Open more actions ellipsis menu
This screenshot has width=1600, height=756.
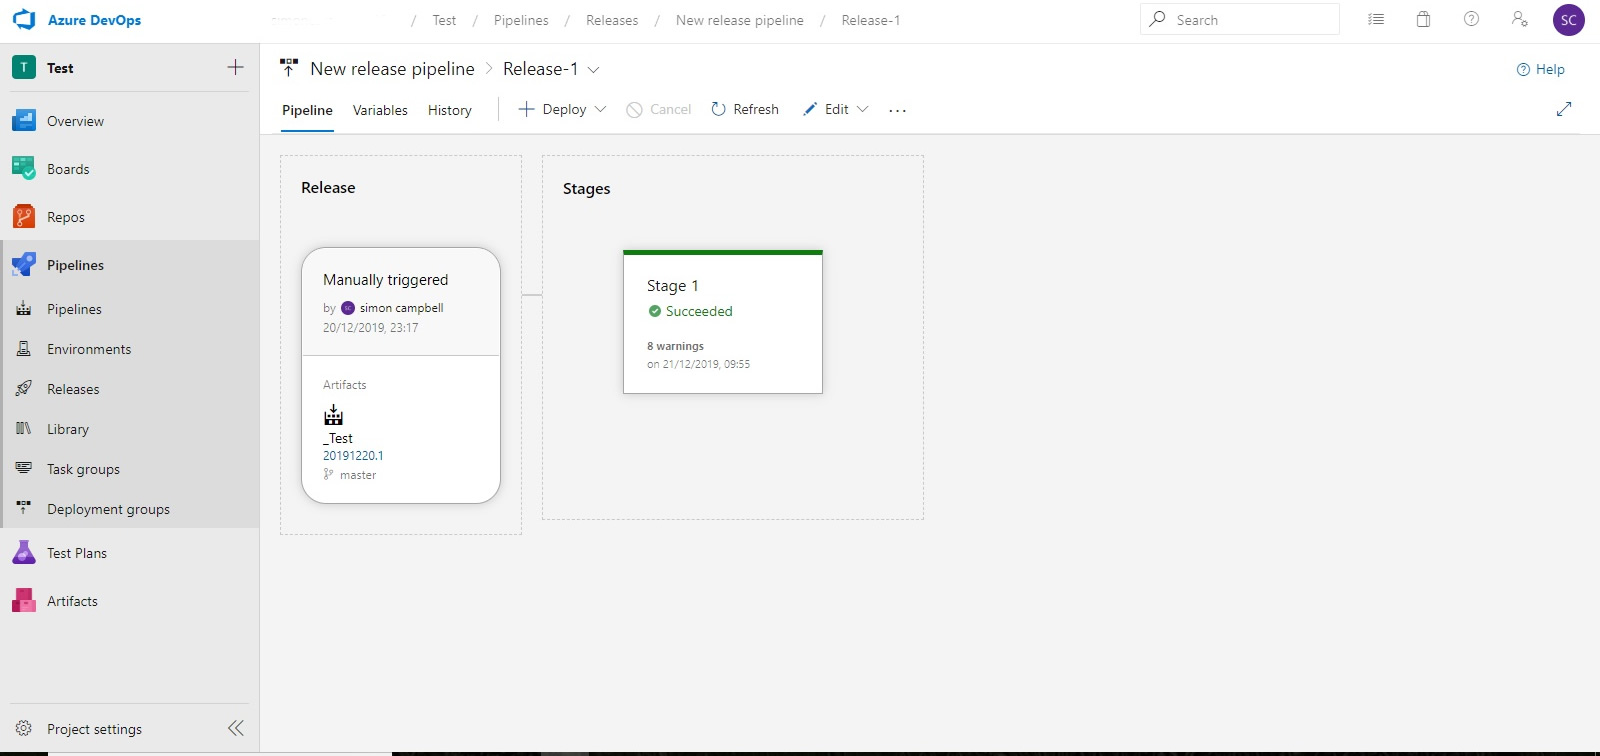click(x=897, y=110)
